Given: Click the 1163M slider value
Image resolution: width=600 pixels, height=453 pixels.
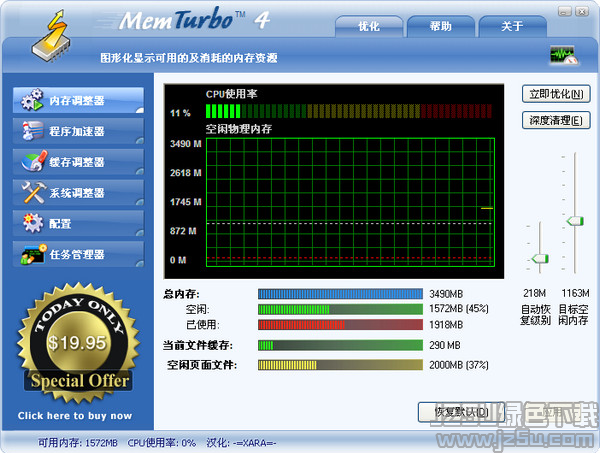Looking at the screenshot, I should click(575, 293).
